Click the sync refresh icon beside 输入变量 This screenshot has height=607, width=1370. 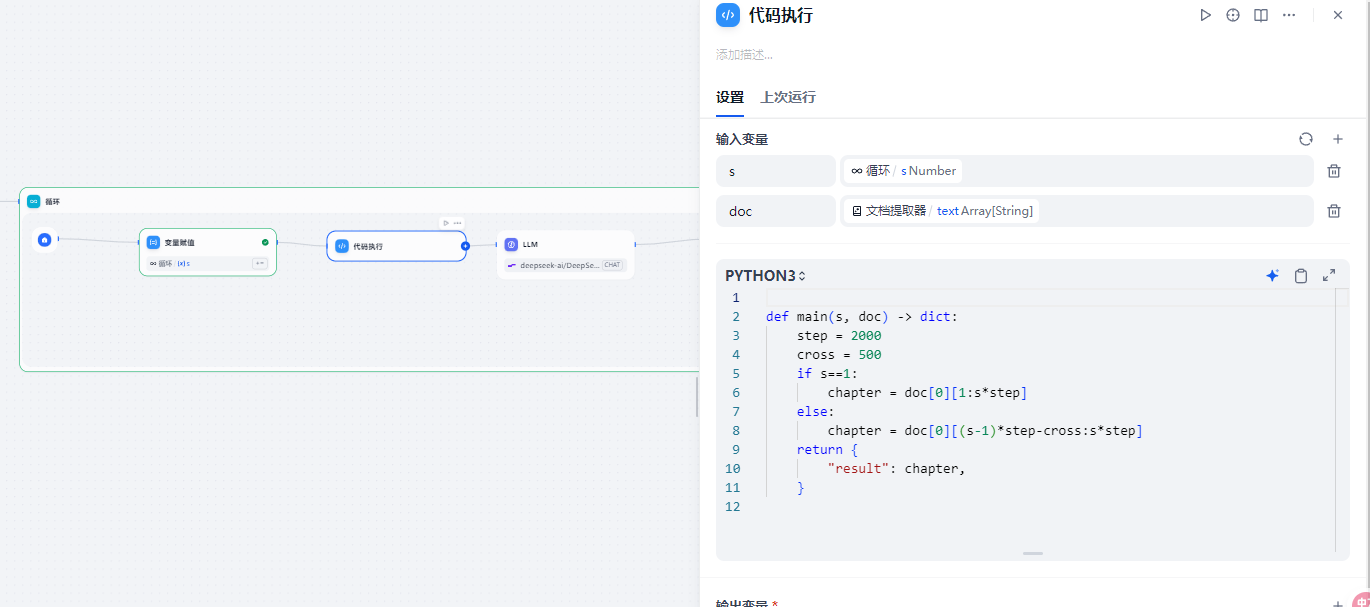pos(1305,139)
